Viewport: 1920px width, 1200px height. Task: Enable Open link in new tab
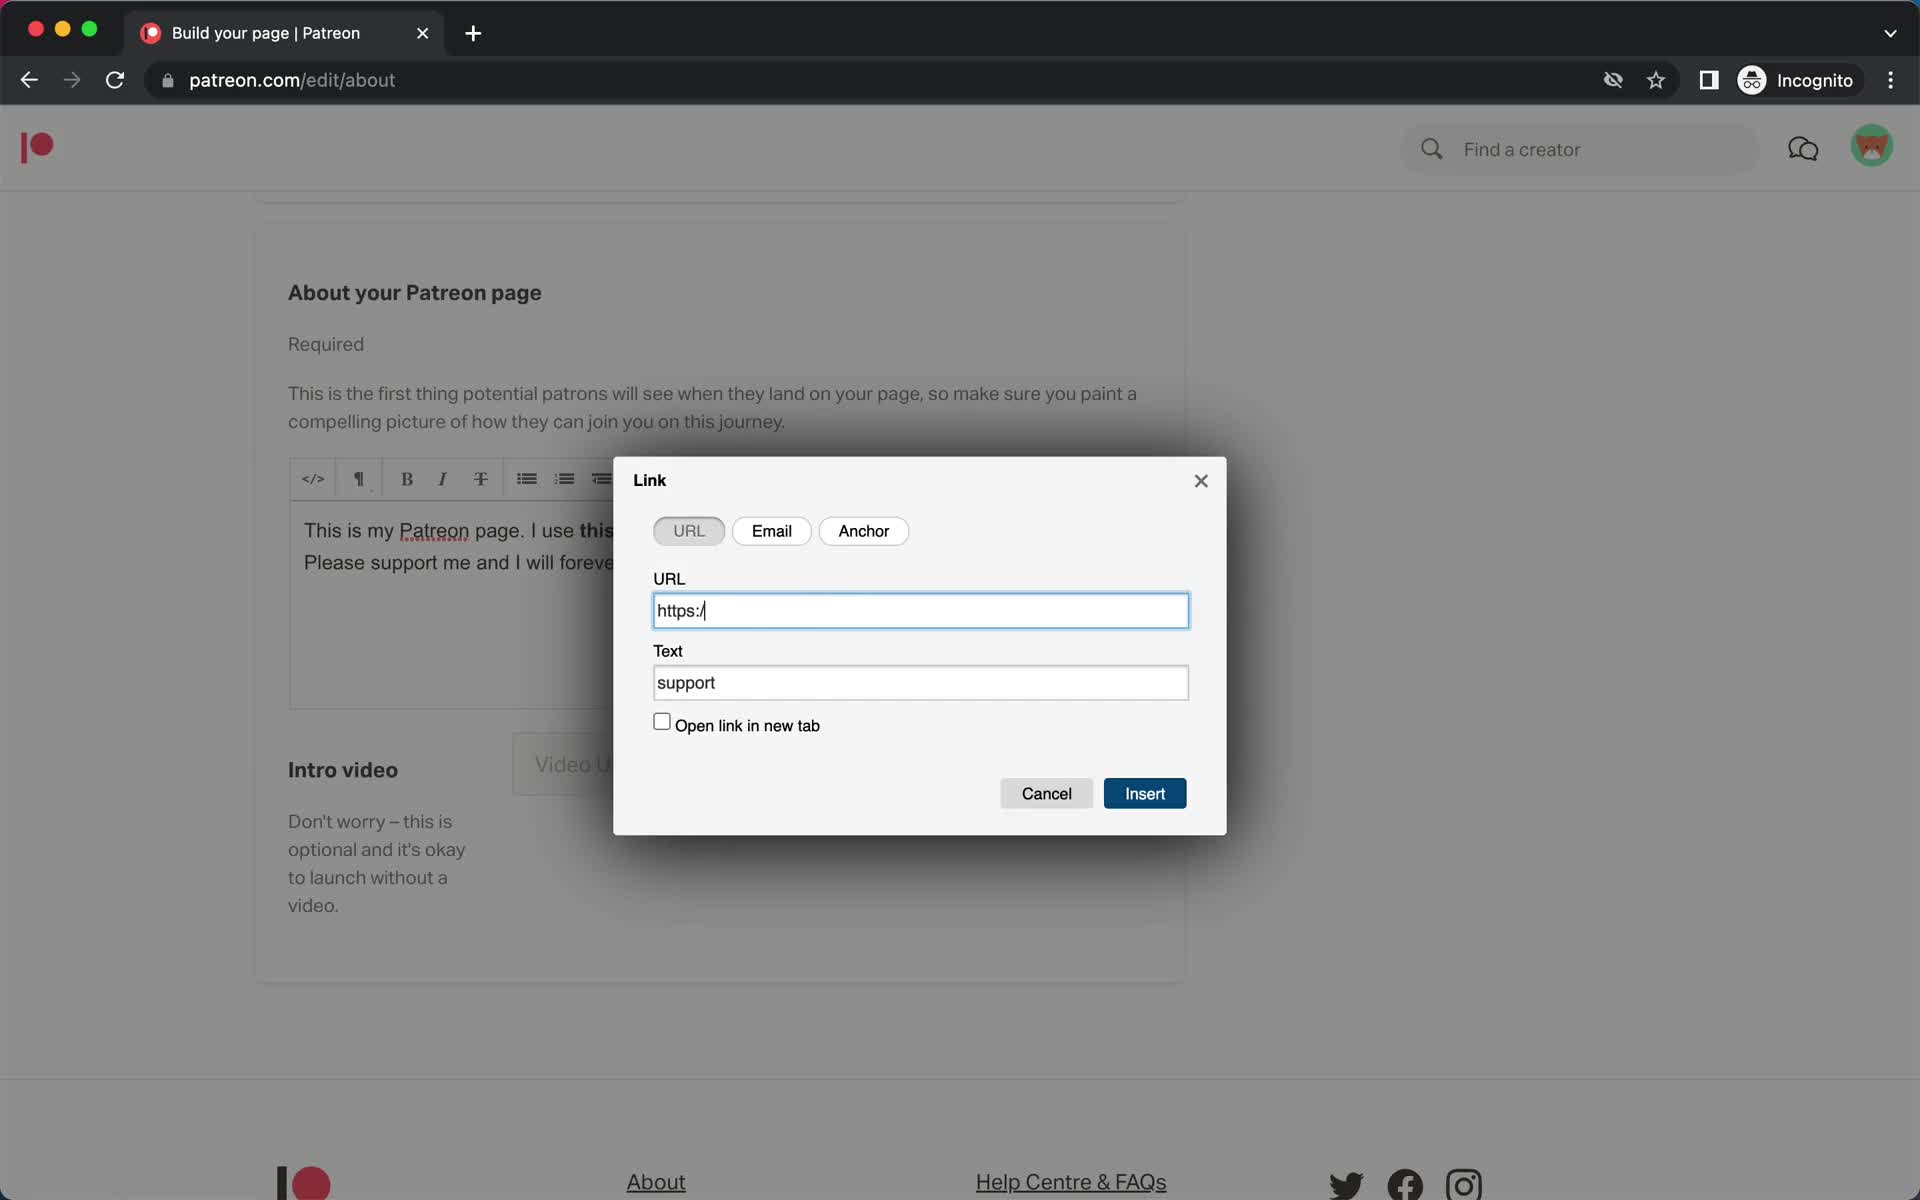[x=661, y=722]
